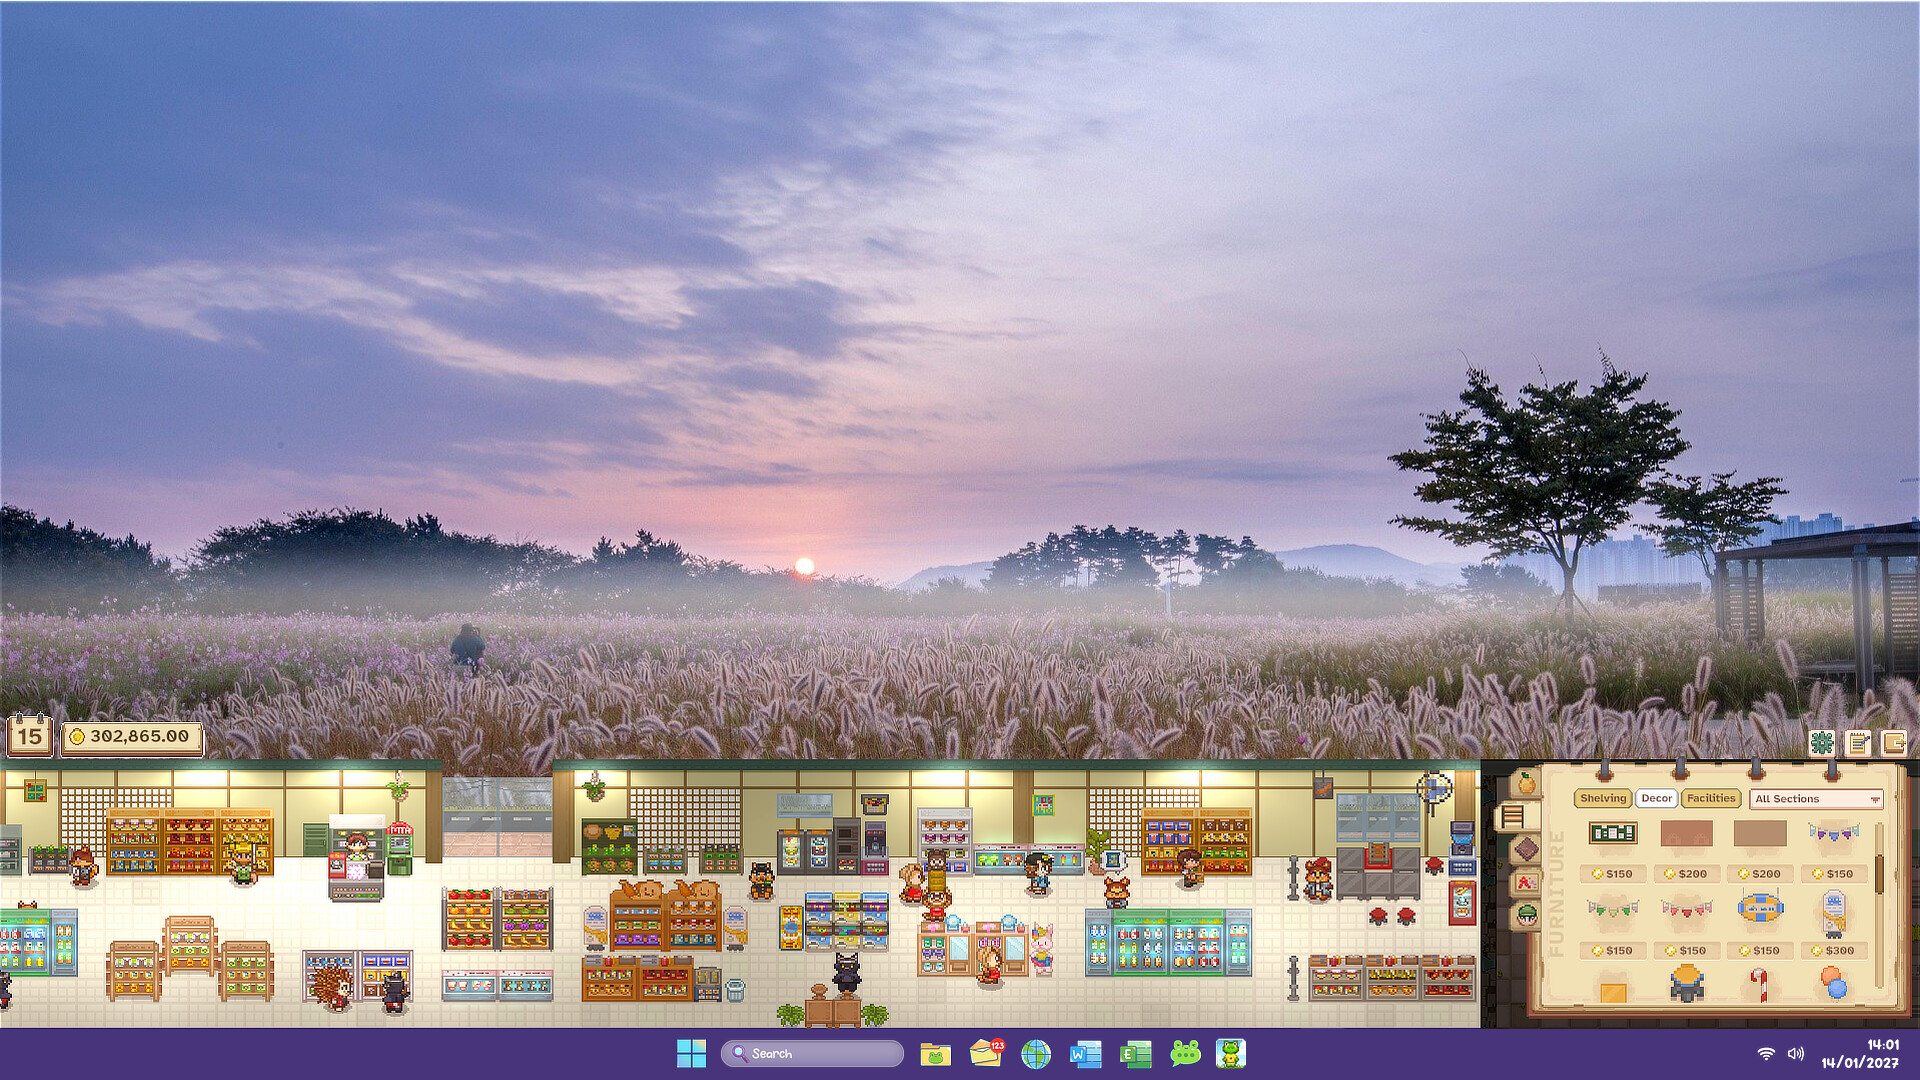
Task: Click the gold coin balance 302,865.00
Action: pyautogui.click(x=132, y=737)
